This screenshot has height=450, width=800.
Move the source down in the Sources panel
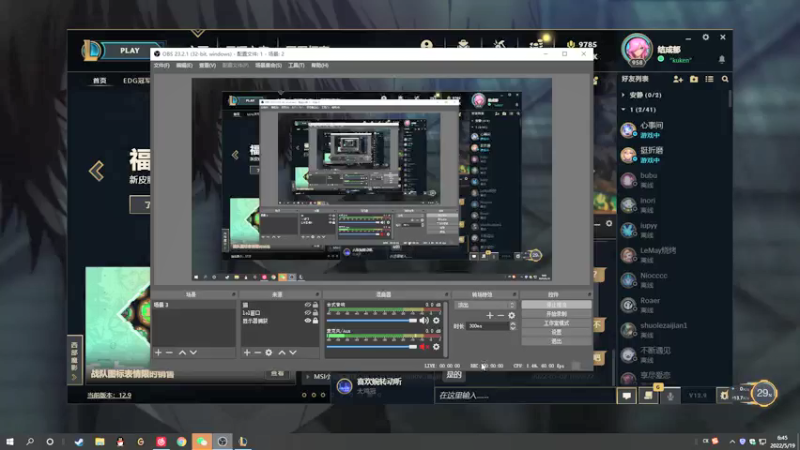pos(293,353)
